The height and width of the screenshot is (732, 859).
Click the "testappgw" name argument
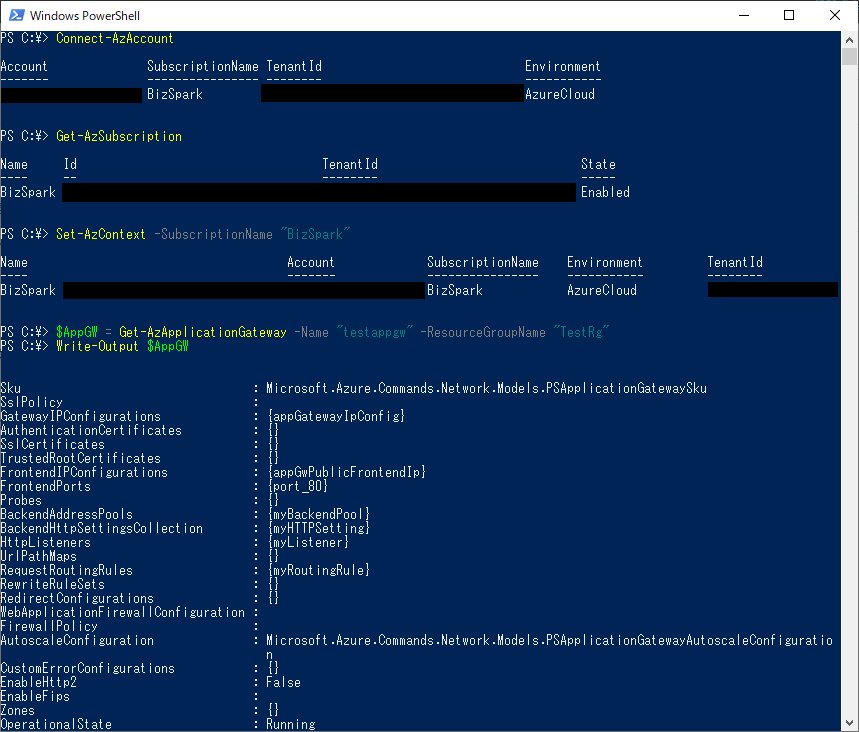pos(375,332)
